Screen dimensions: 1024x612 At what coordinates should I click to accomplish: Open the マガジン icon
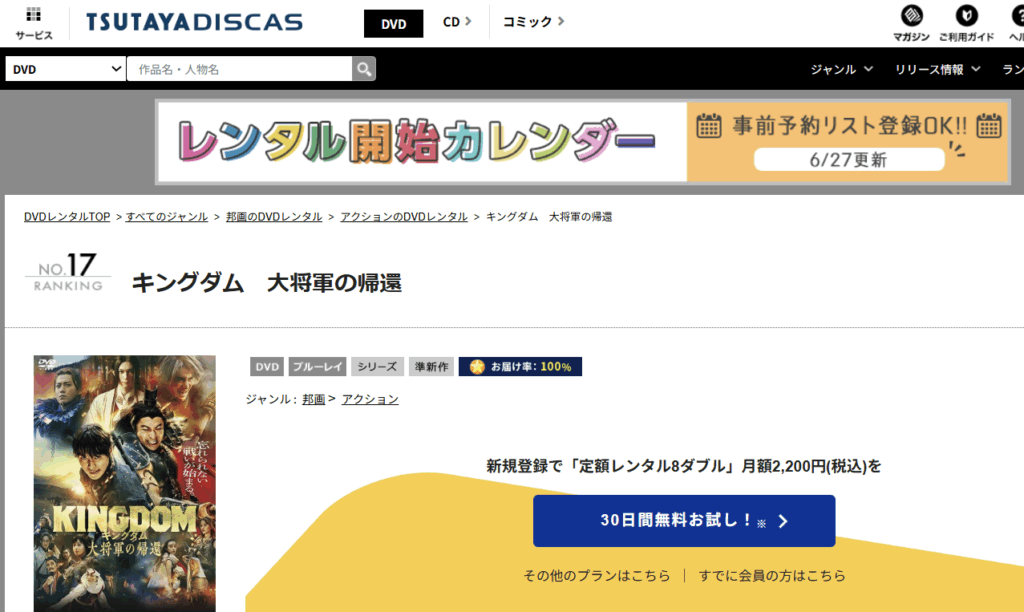[911, 23]
